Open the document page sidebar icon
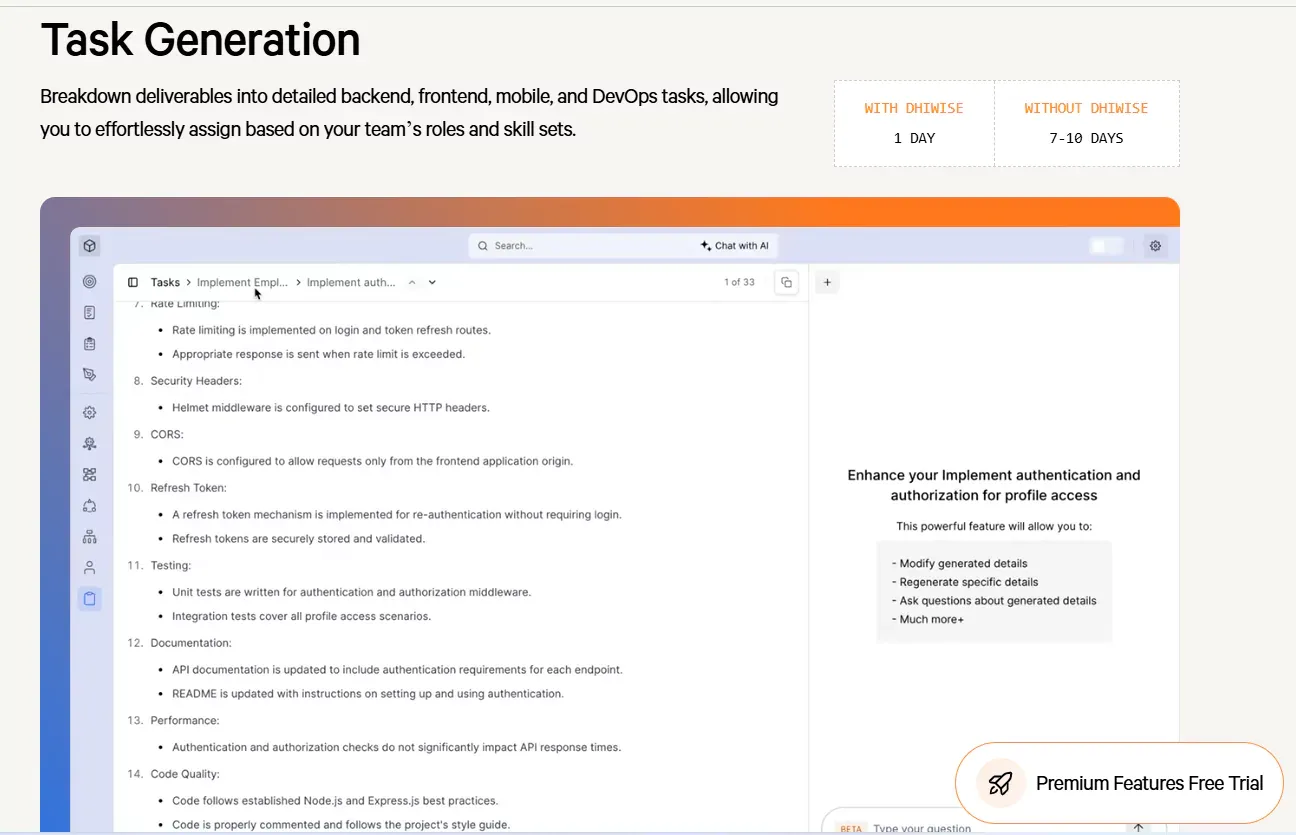The image size is (1296, 835). coord(90,313)
